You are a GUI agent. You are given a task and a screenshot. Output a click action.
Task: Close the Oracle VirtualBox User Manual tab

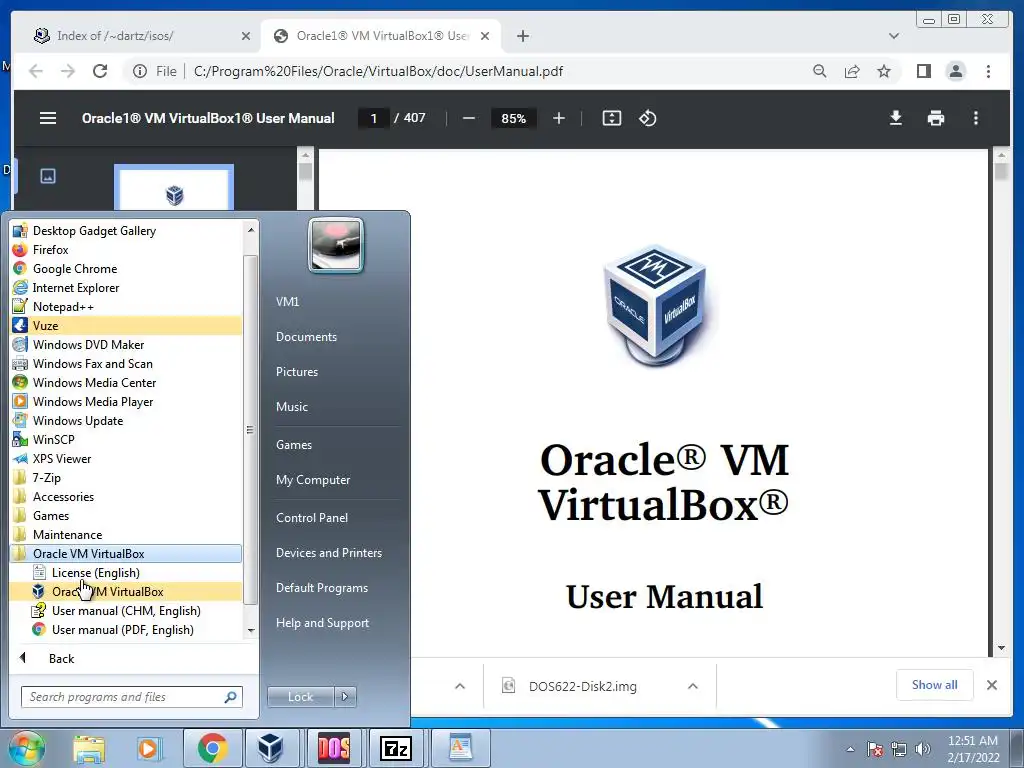[485, 36]
